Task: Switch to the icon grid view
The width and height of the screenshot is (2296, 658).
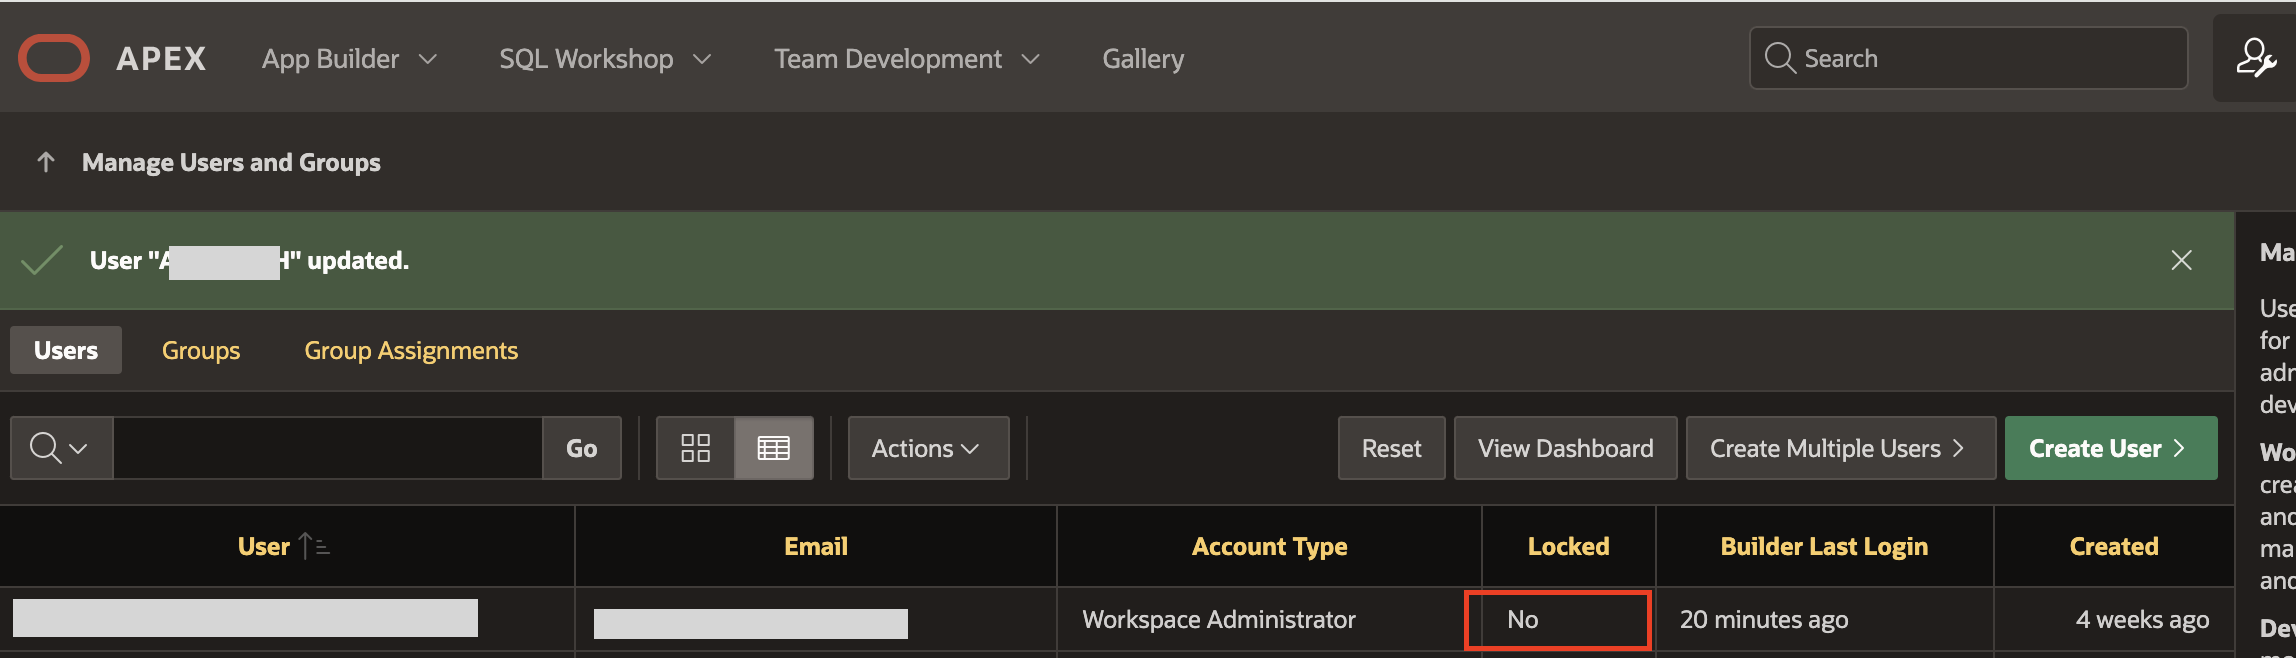Action: click(x=695, y=448)
